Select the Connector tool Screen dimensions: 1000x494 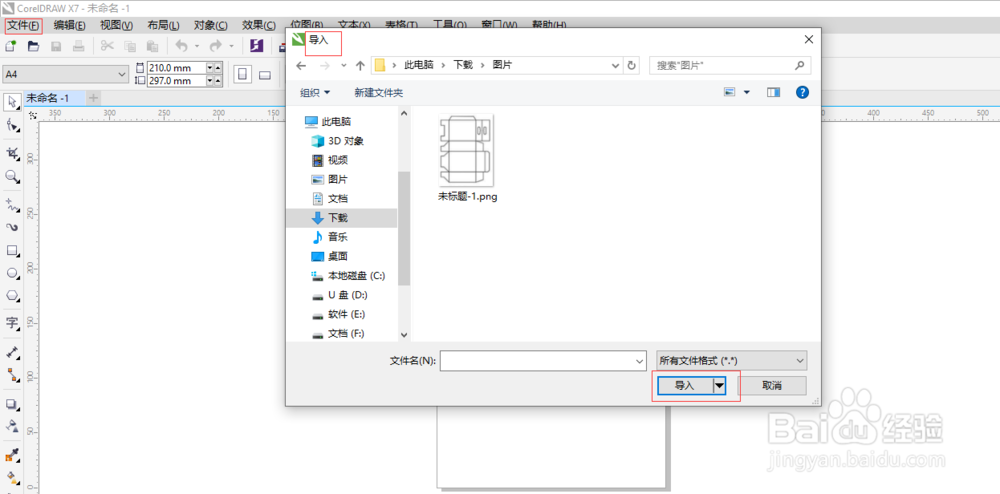click(11, 375)
